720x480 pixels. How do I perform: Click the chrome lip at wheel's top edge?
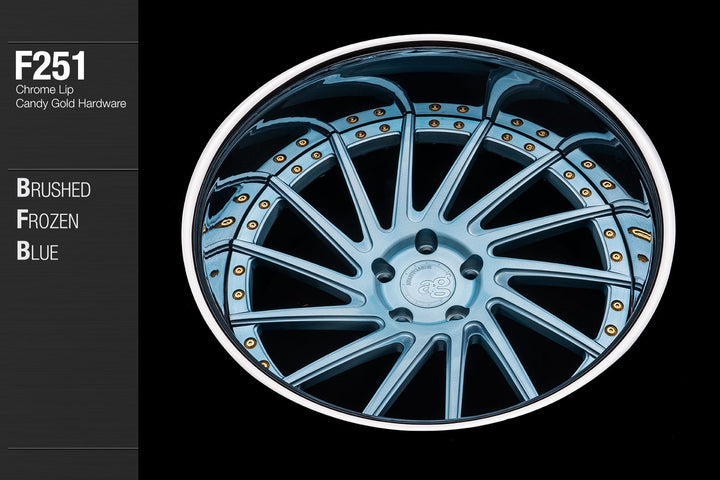pos(430,42)
